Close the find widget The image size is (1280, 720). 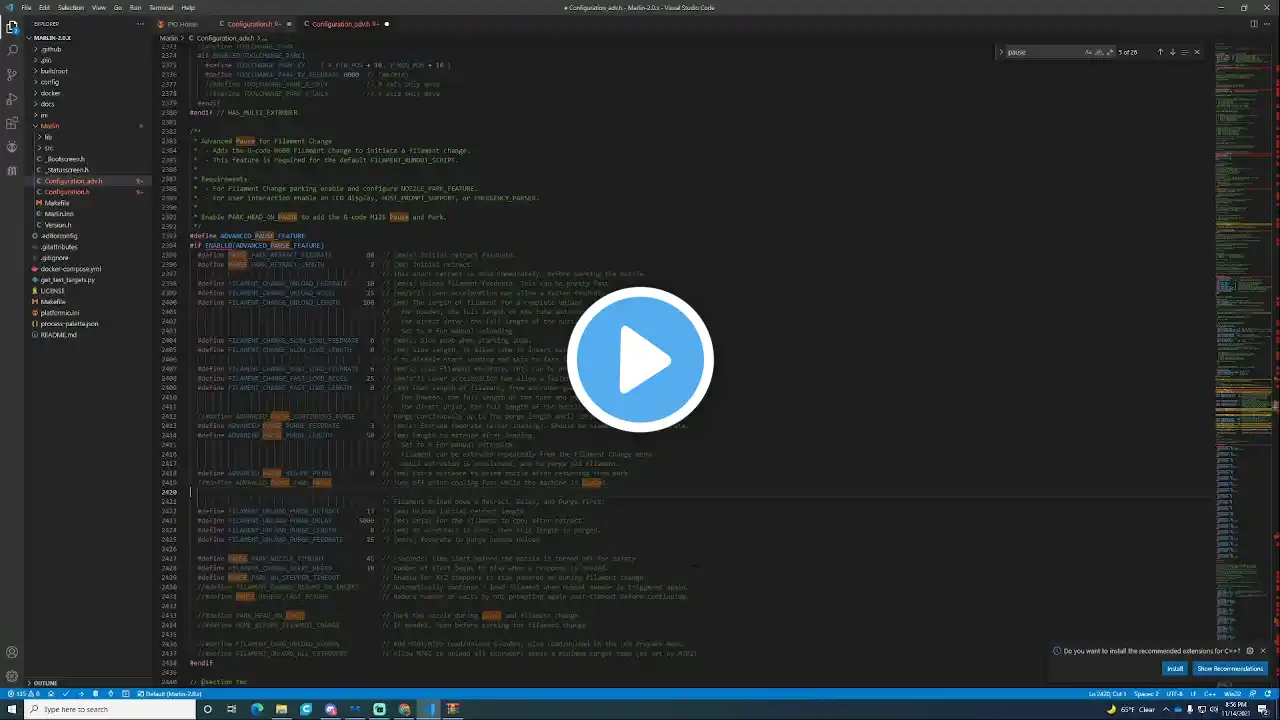click(x=1196, y=52)
